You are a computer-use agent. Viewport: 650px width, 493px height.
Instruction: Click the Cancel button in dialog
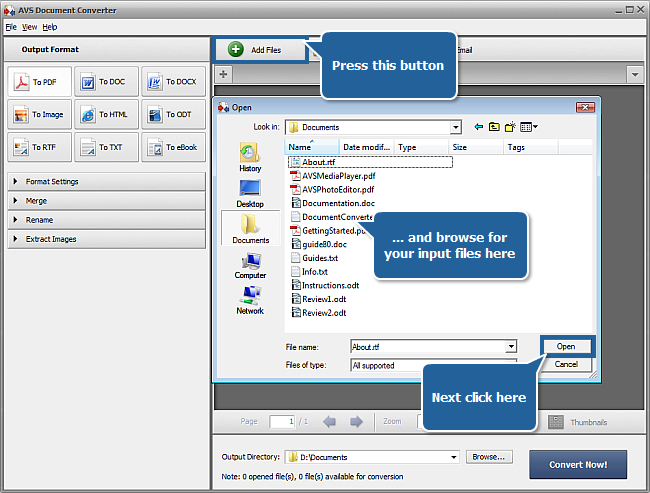click(566, 364)
